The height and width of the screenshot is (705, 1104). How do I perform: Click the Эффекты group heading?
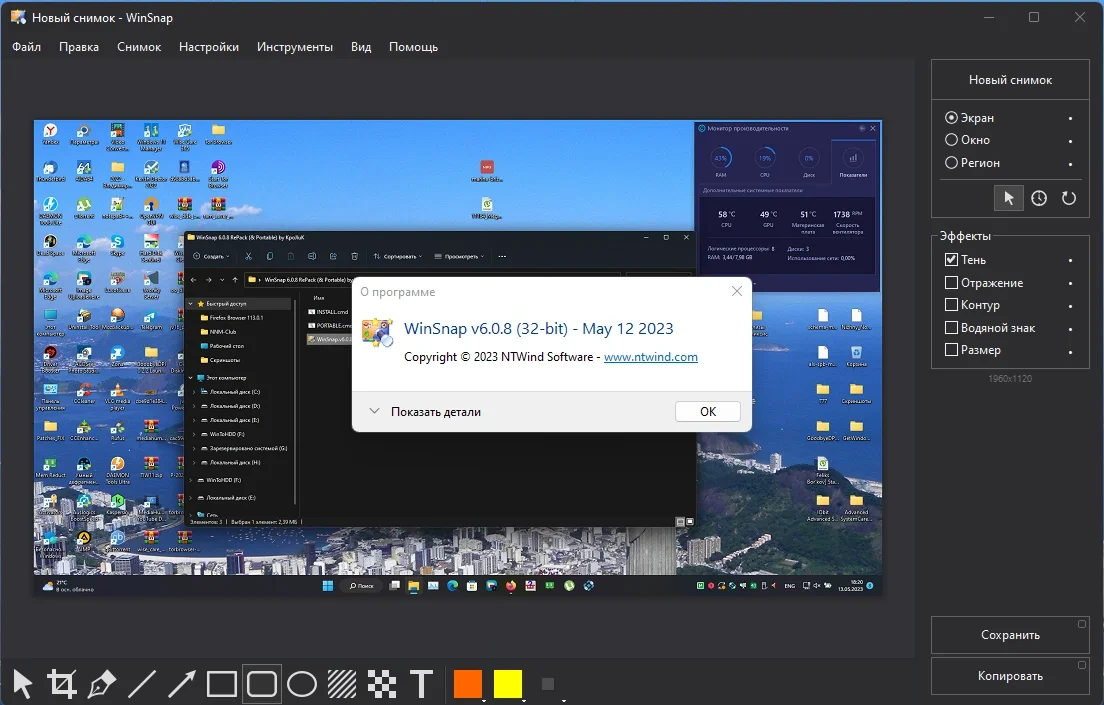965,236
